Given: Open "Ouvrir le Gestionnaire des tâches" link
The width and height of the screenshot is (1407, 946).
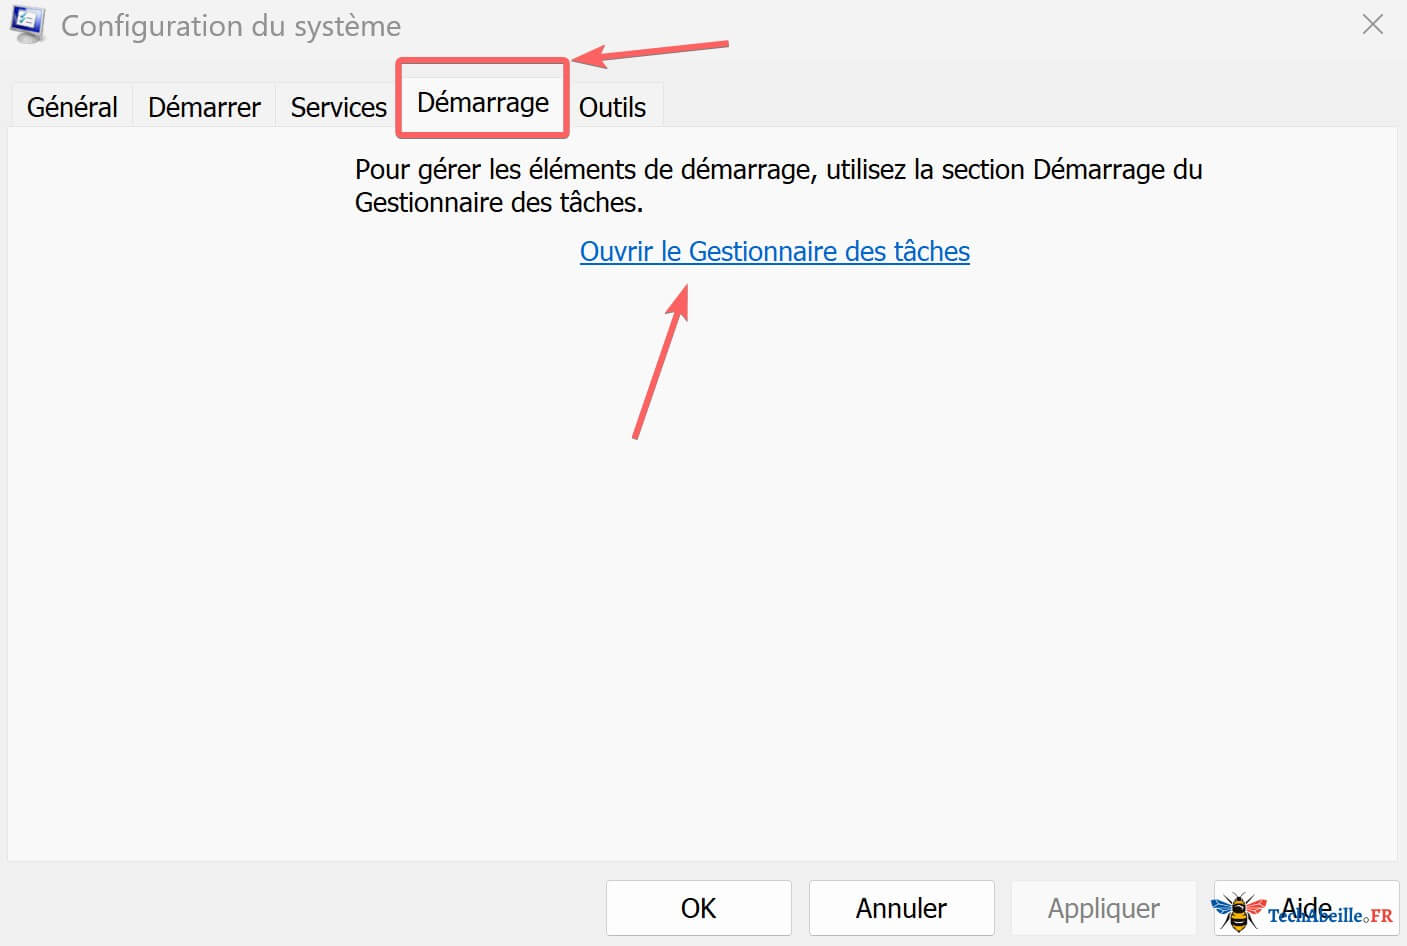Looking at the screenshot, I should coord(775,251).
